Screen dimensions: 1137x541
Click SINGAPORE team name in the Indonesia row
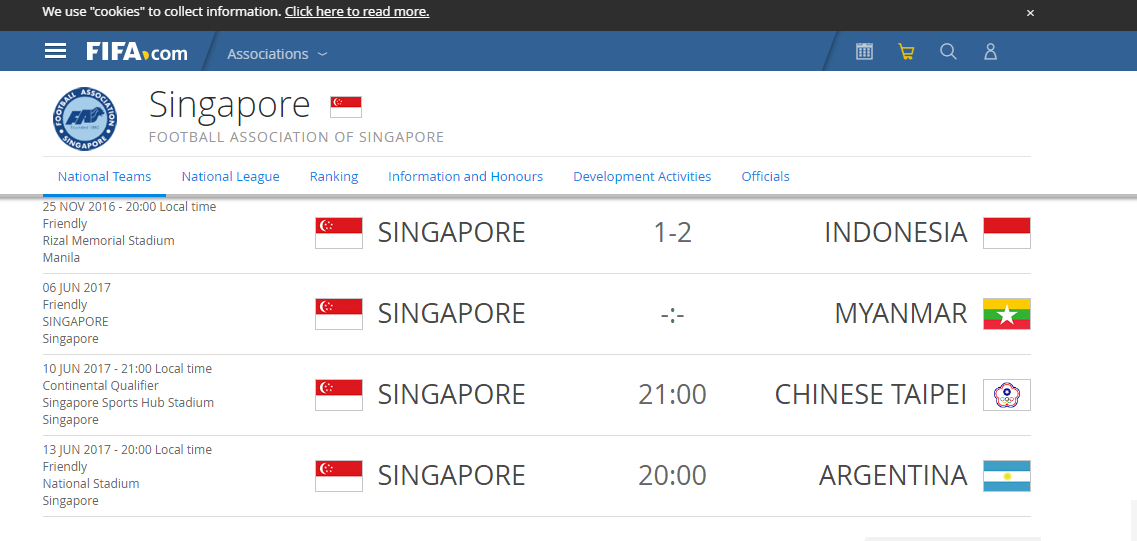(451, 233)
